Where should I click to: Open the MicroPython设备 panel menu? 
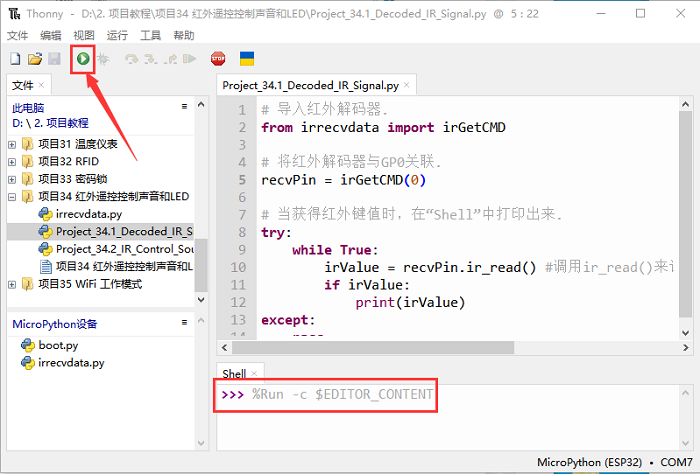[184, 323]
